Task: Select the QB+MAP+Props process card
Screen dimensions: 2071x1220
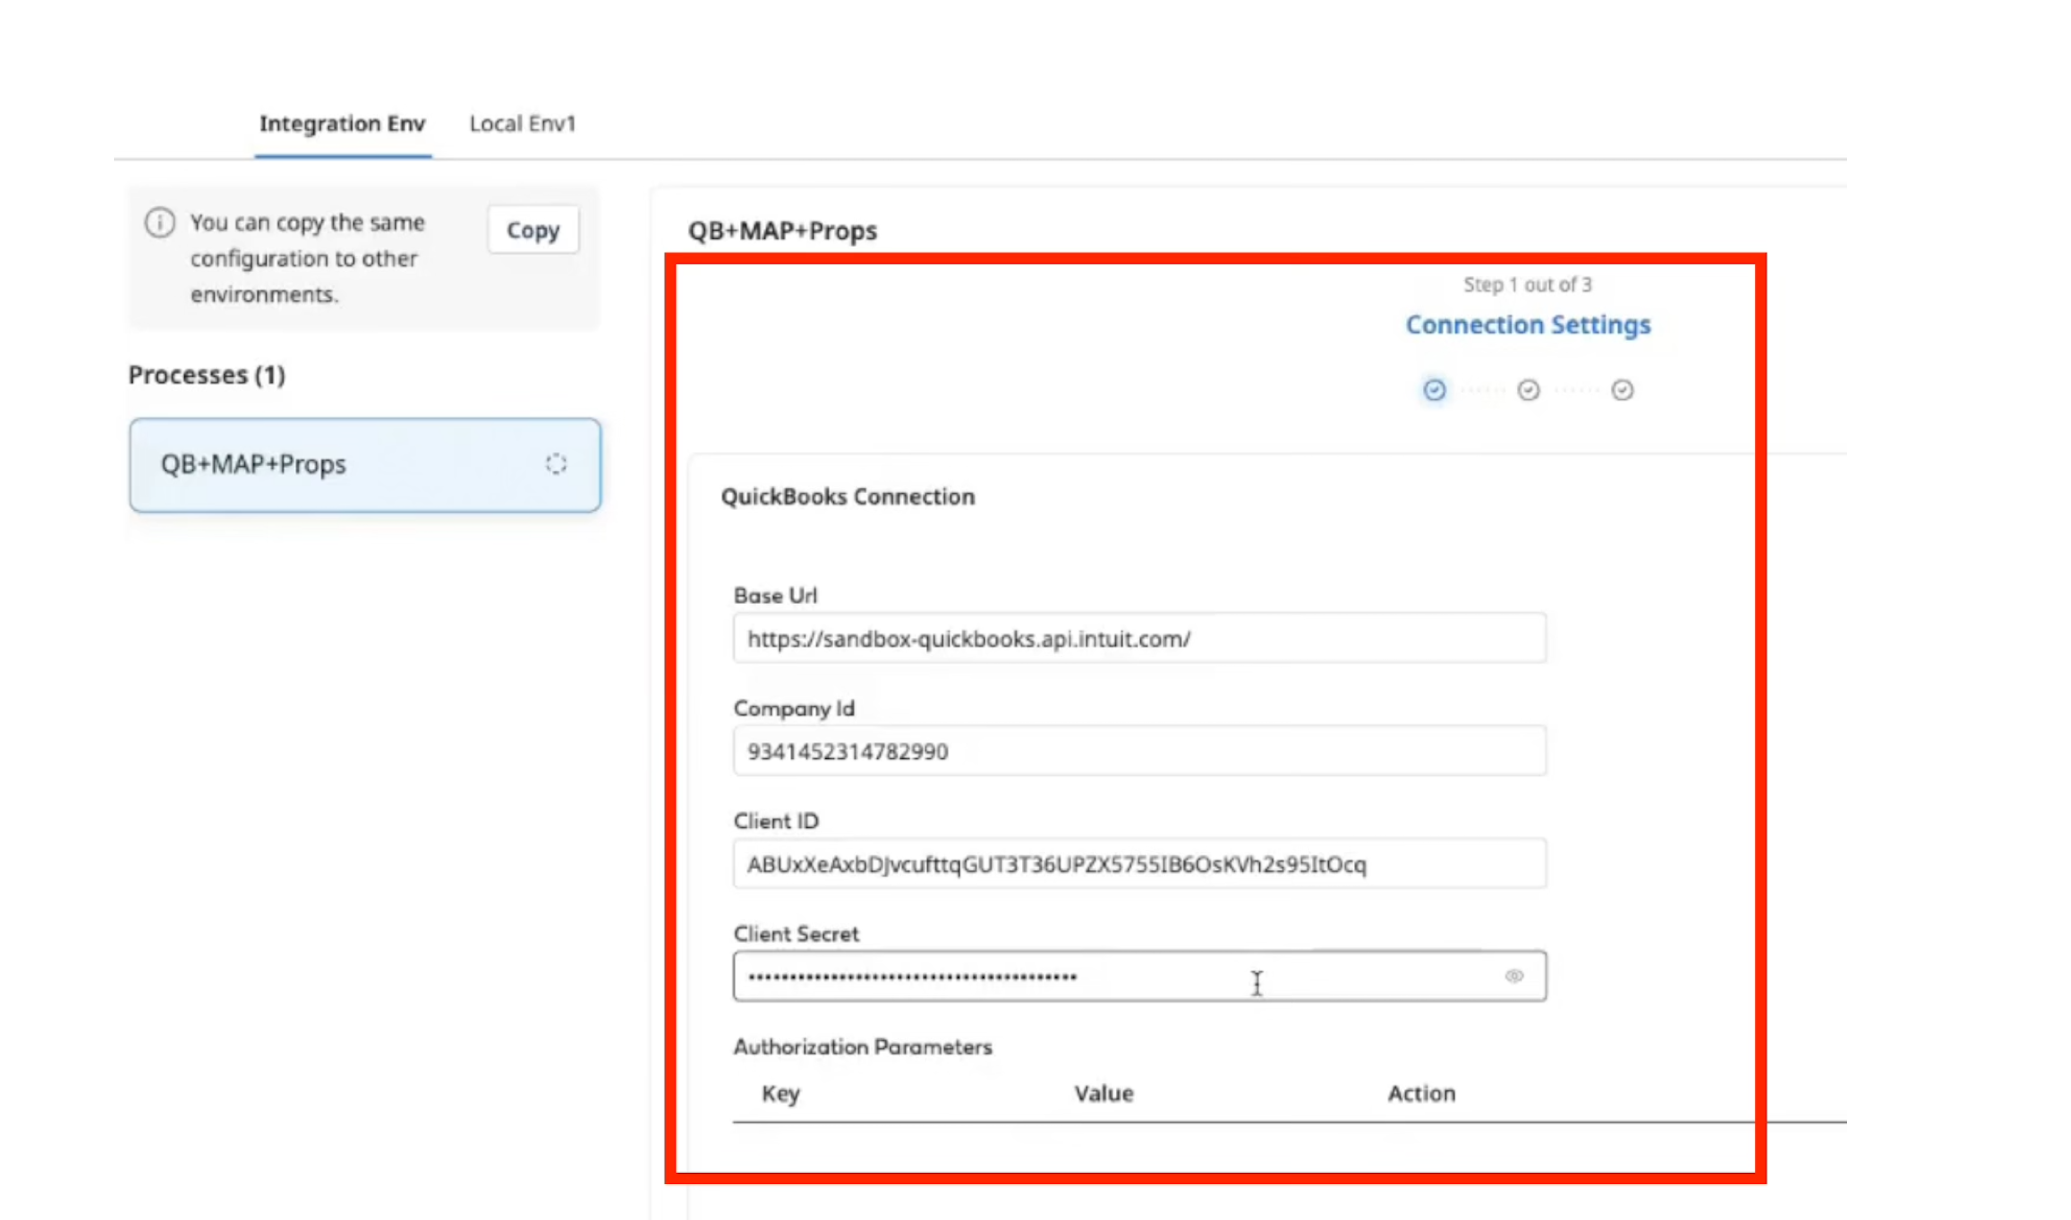Action: (x=365, y=463)
